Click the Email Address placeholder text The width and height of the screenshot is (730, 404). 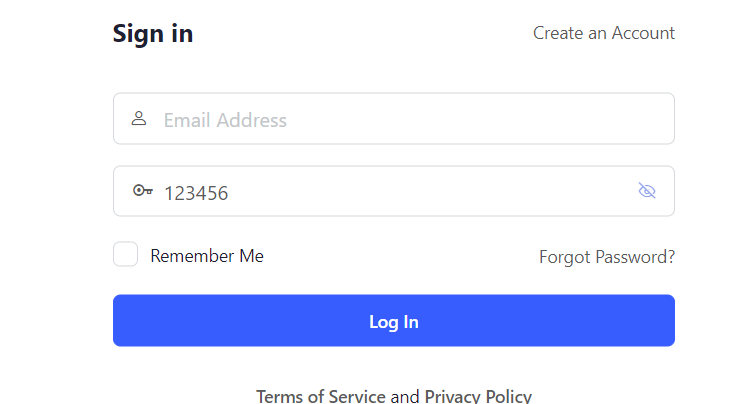(225, 120)
